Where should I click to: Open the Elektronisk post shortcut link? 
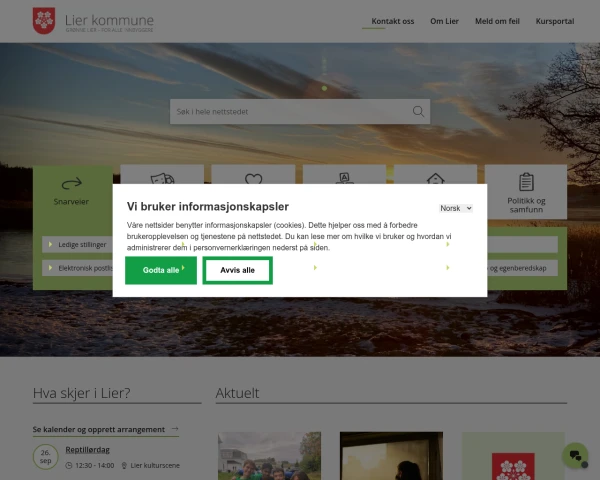tap(78, 268)
